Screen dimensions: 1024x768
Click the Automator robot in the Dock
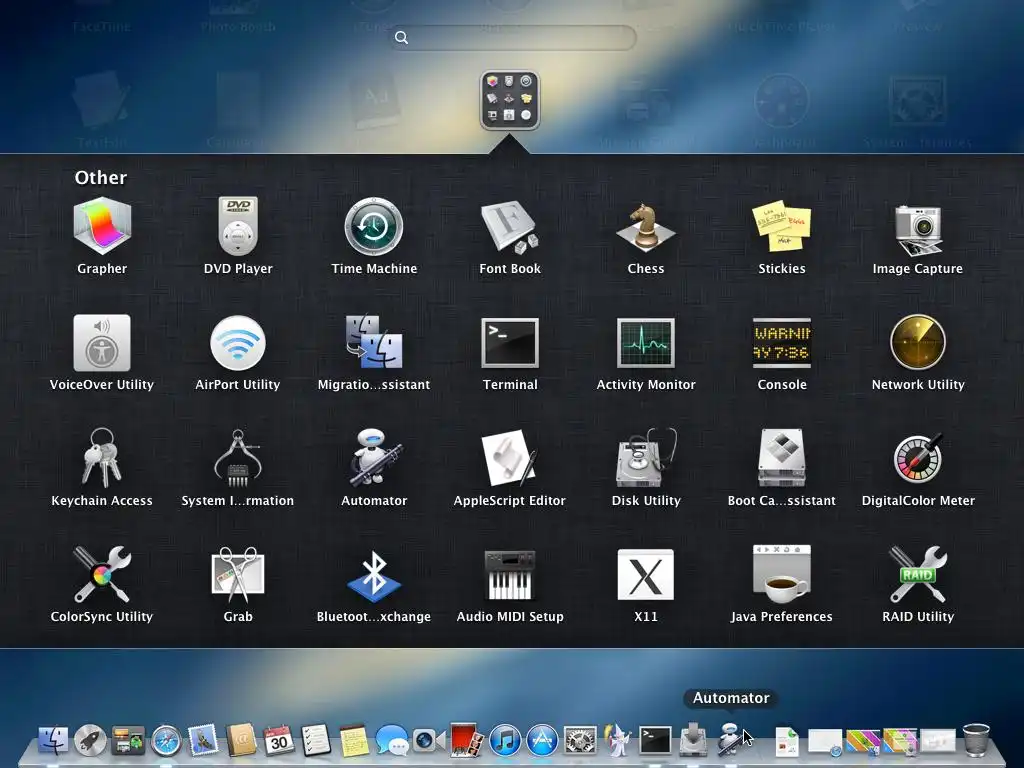(730, 740)
